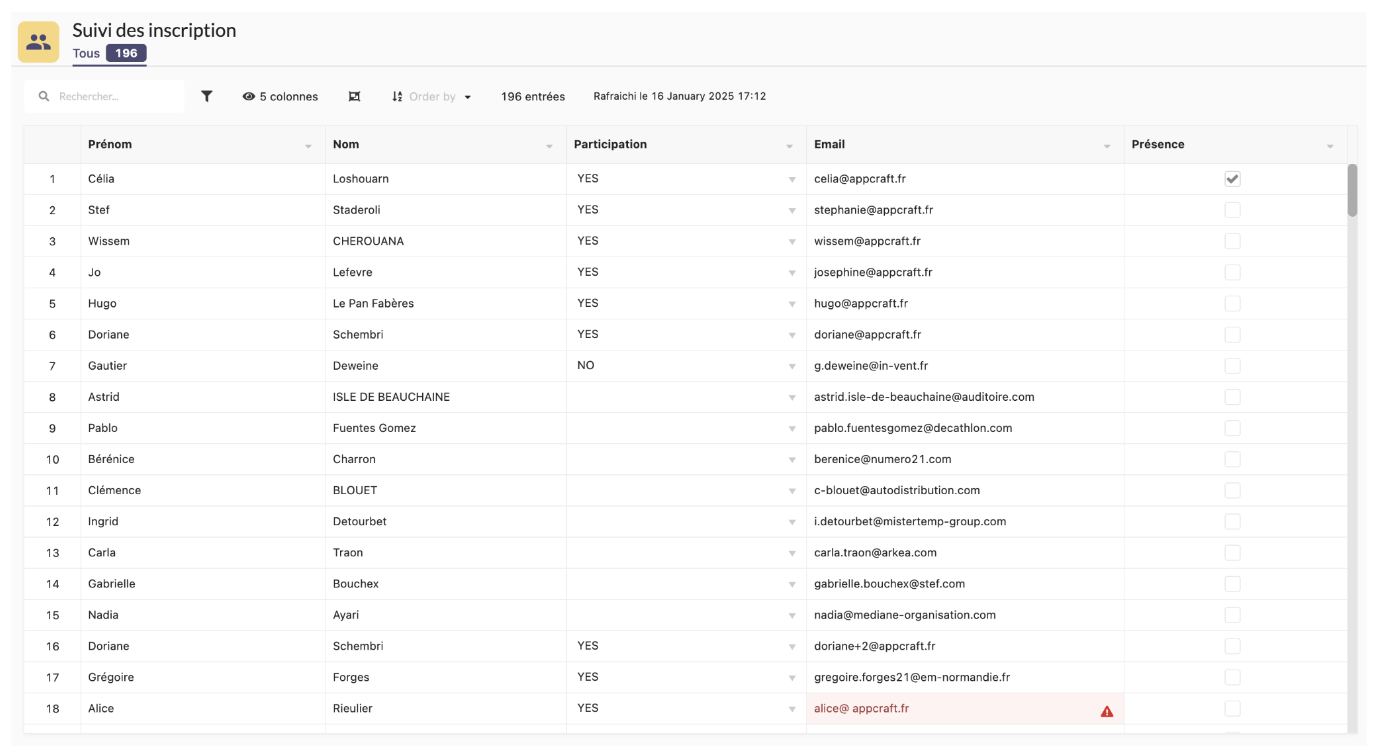
Task: Click the sort icon beside Order by
Action: (397, 97)
